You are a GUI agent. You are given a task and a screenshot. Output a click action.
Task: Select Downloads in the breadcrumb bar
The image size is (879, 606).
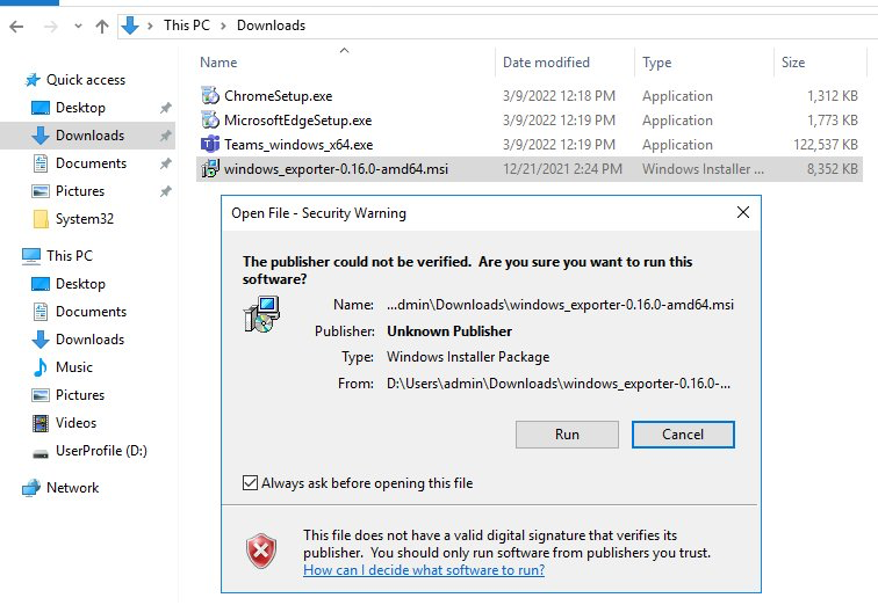click(x=270, y=25)
